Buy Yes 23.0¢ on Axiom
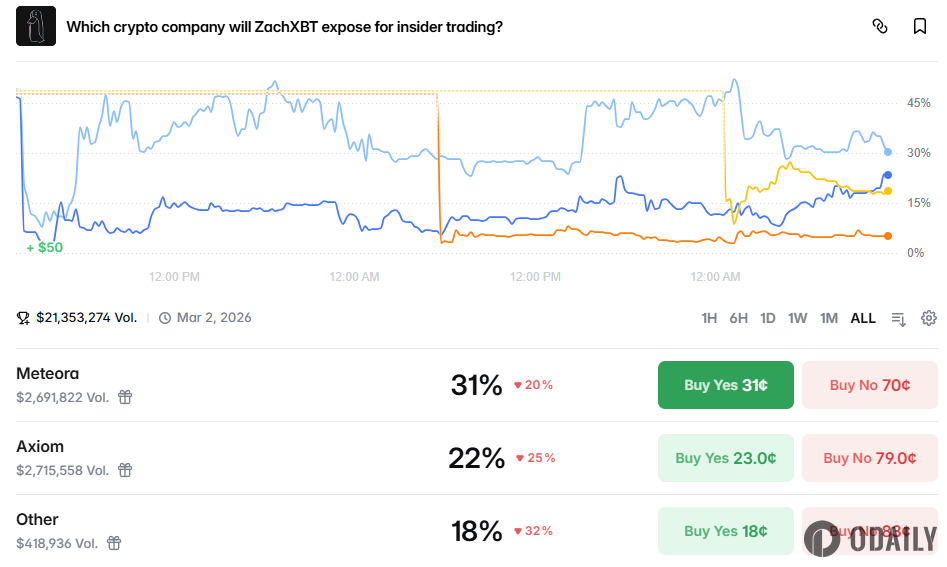 (725, 458)
